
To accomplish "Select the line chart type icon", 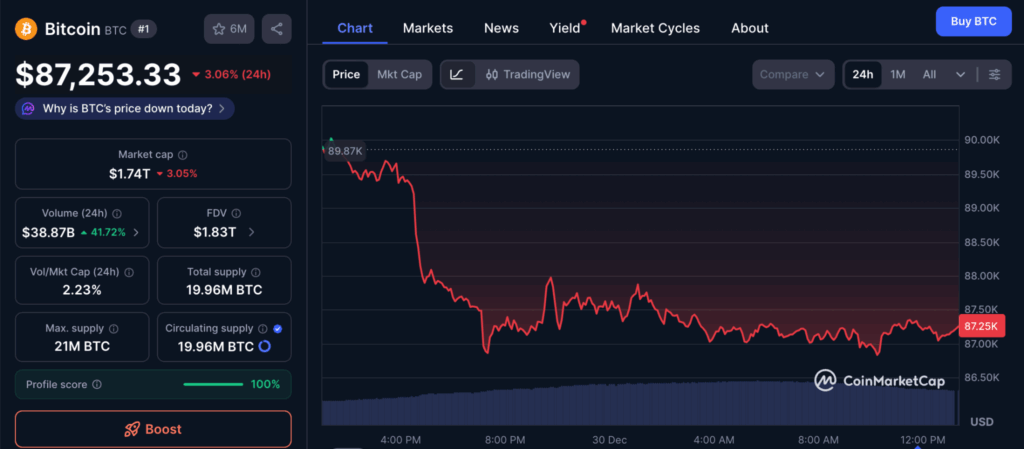I will [457, 74].
